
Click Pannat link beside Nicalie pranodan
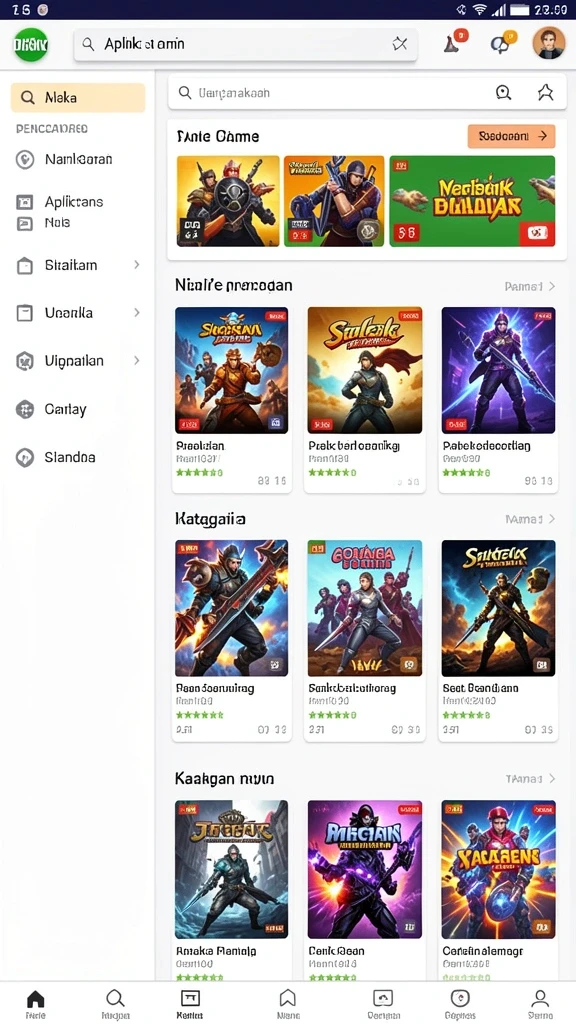(x=529, y=286)
